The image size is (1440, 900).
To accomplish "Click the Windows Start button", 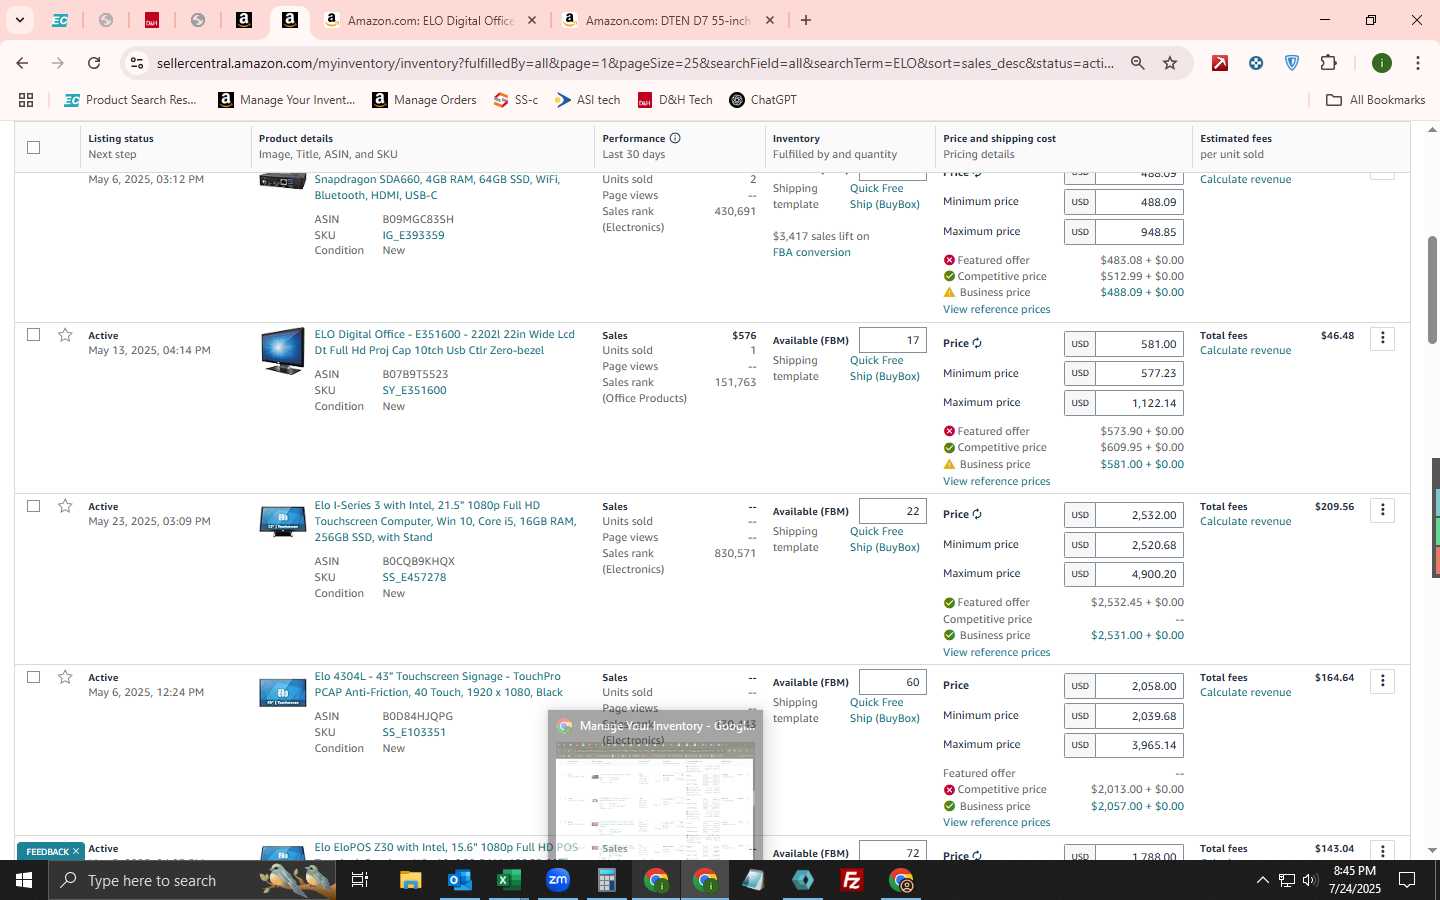I will point(24,880).
